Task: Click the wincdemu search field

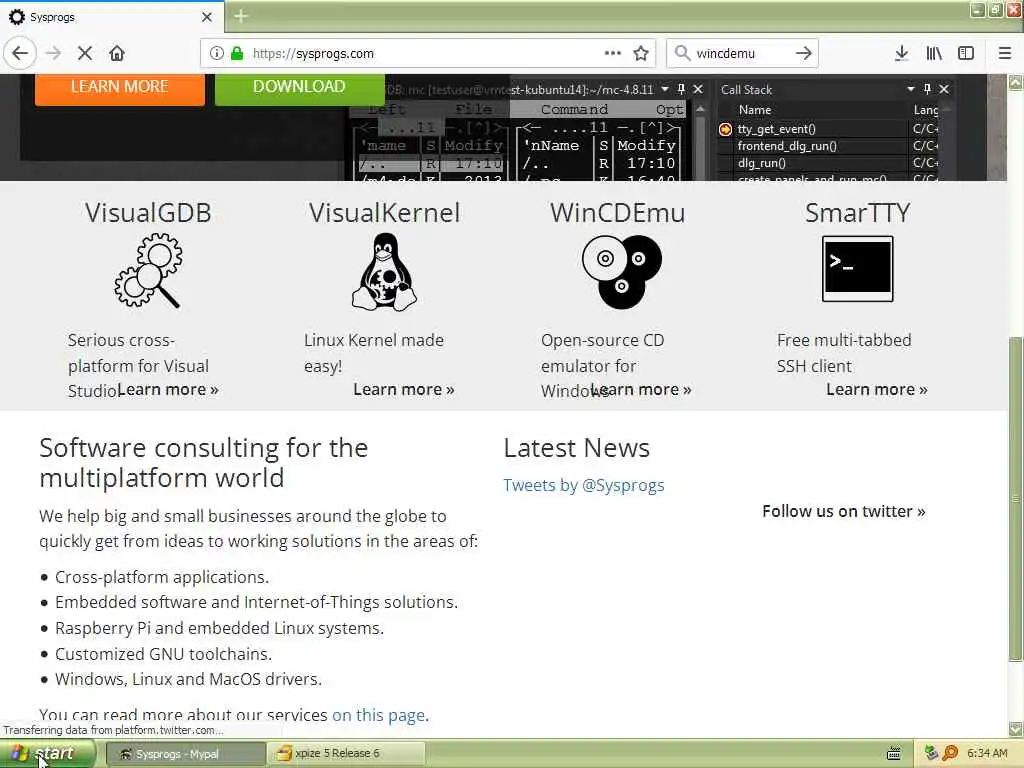Action: (741, 53)
